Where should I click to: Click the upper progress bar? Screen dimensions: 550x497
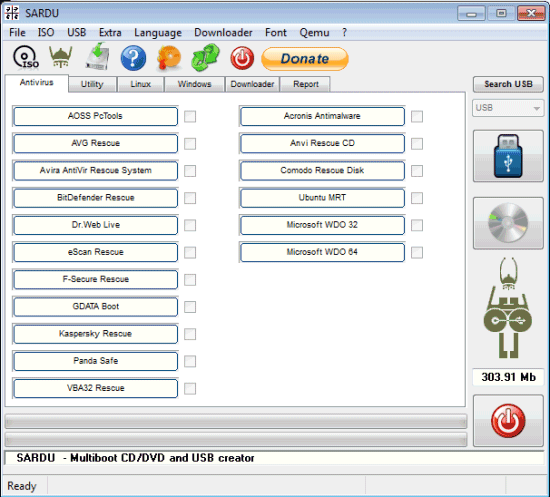coord(236,422)
